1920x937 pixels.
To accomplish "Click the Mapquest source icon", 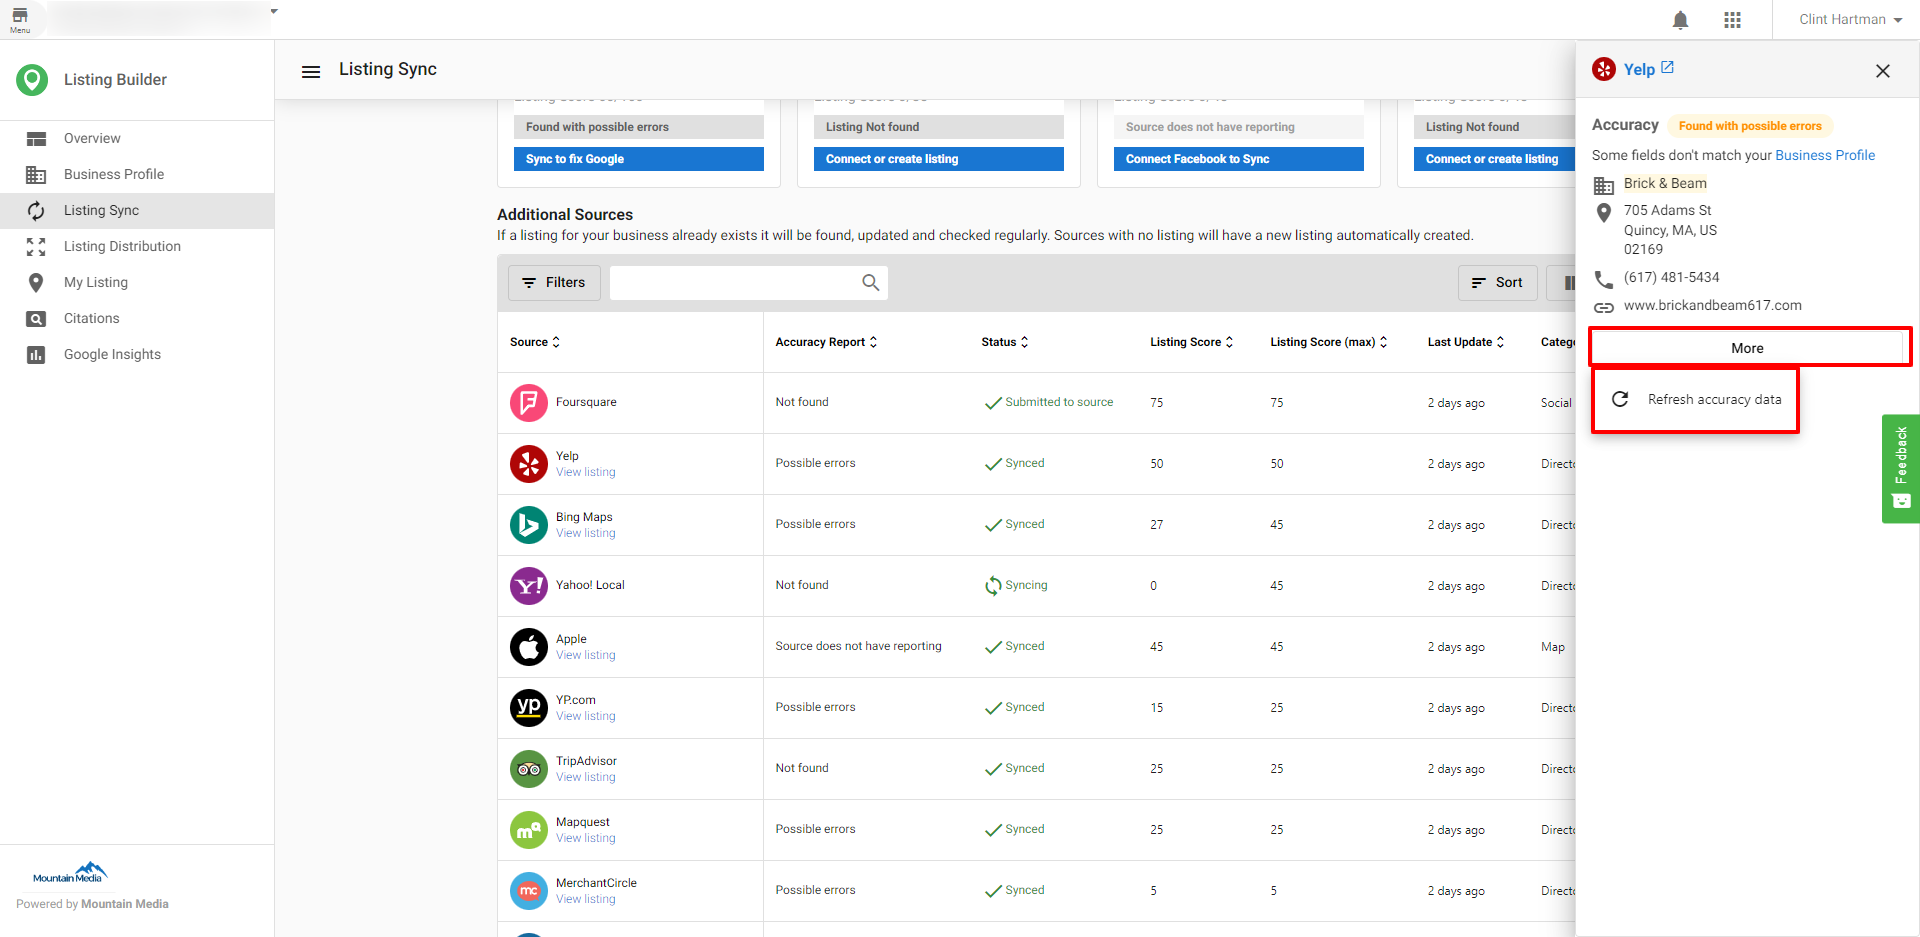I will point(529,829).
